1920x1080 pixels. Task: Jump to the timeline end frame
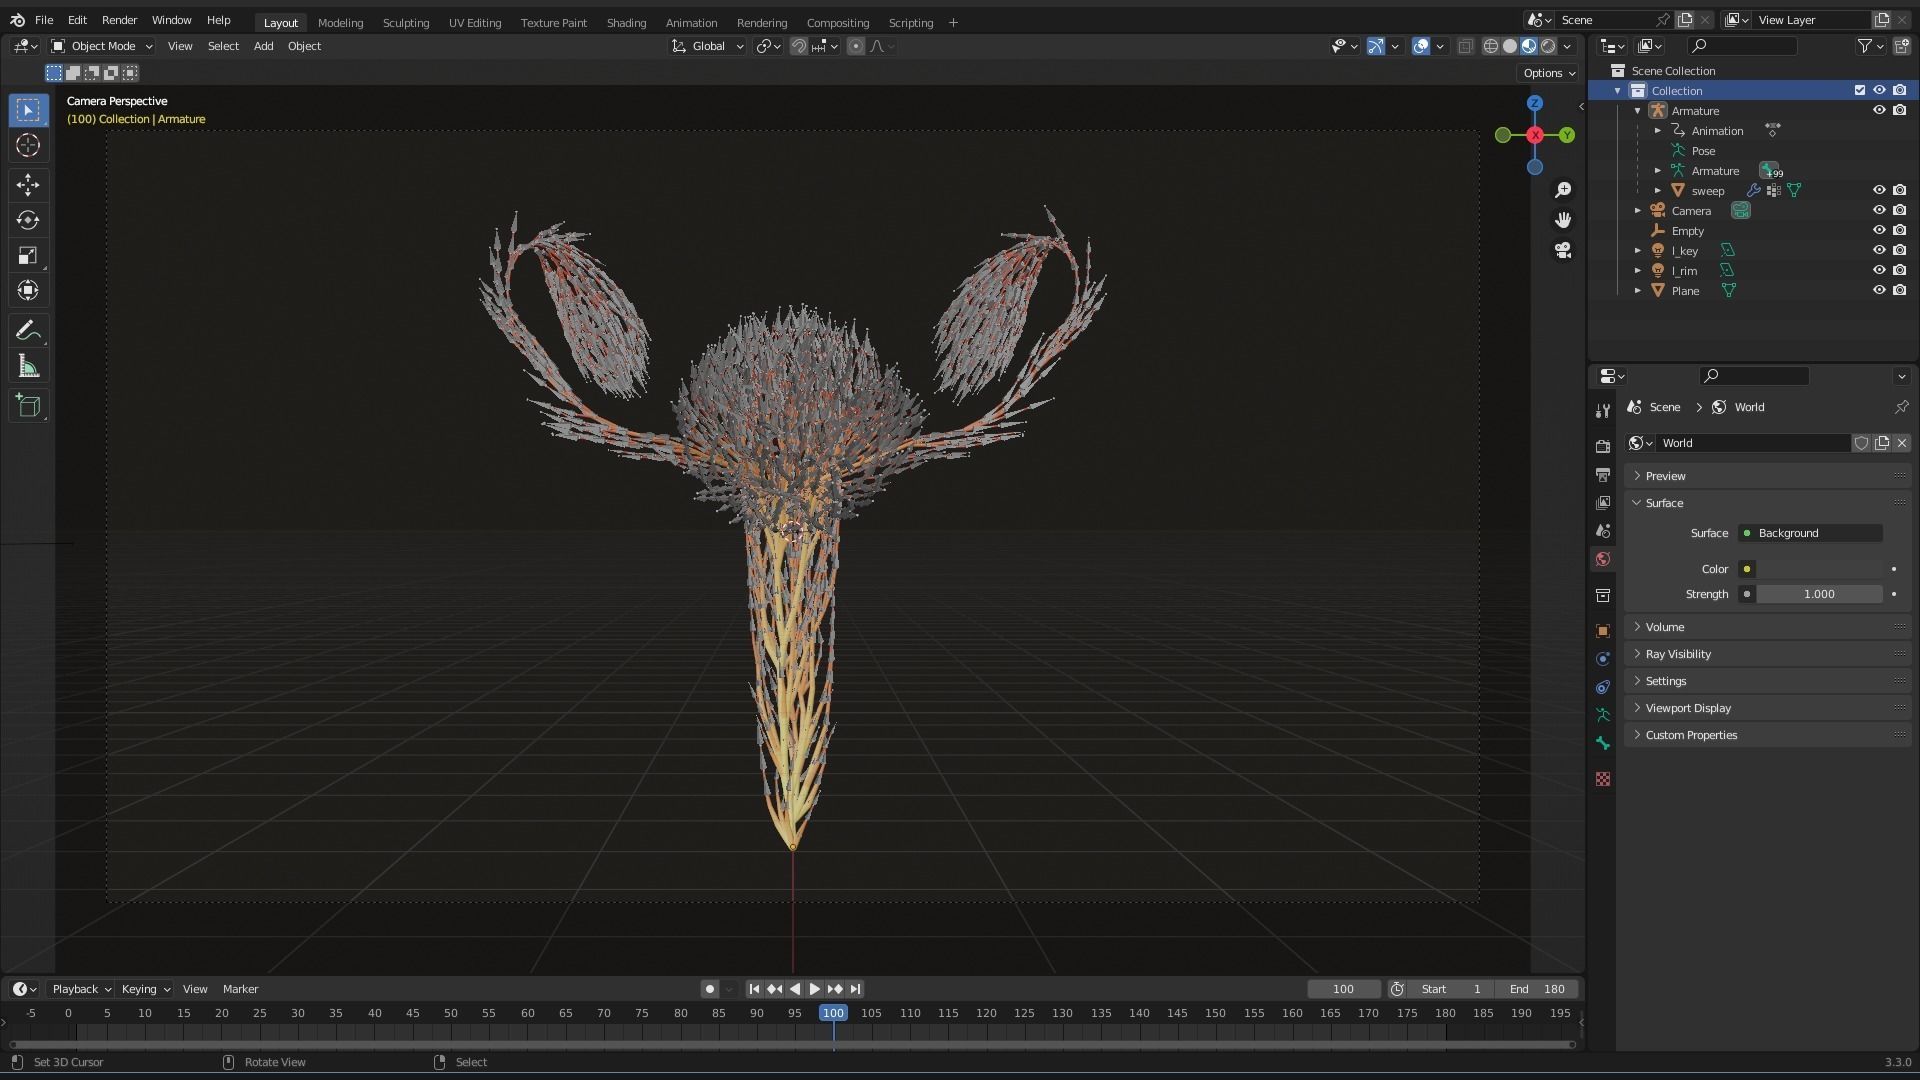[x=855, y=989]
